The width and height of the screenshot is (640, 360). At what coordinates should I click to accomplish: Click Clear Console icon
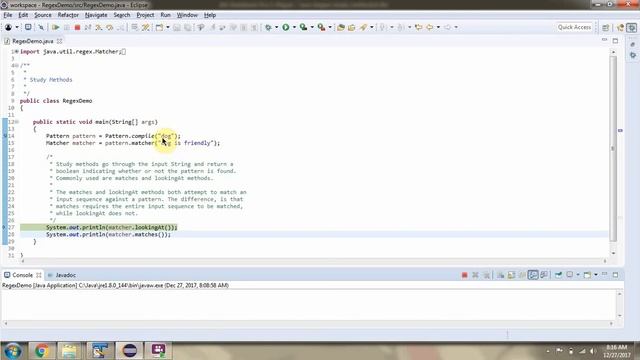click(x=500, y=275)
